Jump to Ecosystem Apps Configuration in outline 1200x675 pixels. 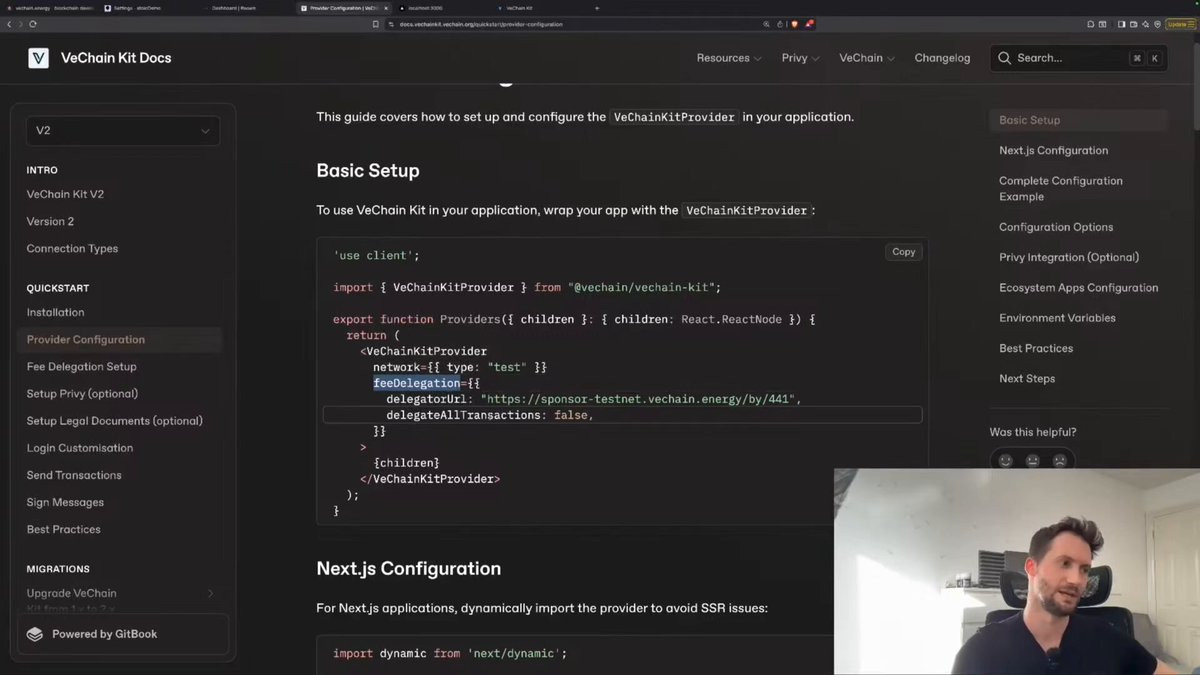coord(1078,288)
